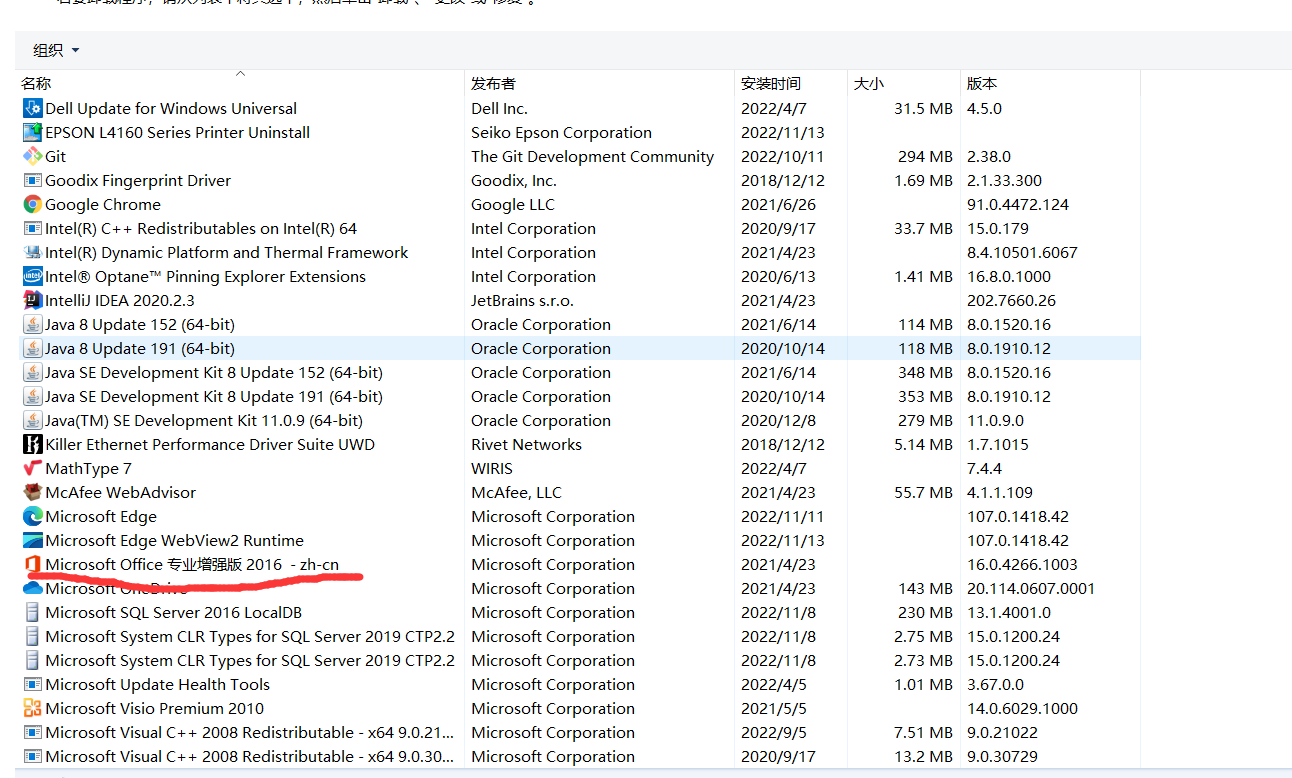
Task: Click the Java SE Development Kit 8 Update 191 icon
Action: coord(32,396)
